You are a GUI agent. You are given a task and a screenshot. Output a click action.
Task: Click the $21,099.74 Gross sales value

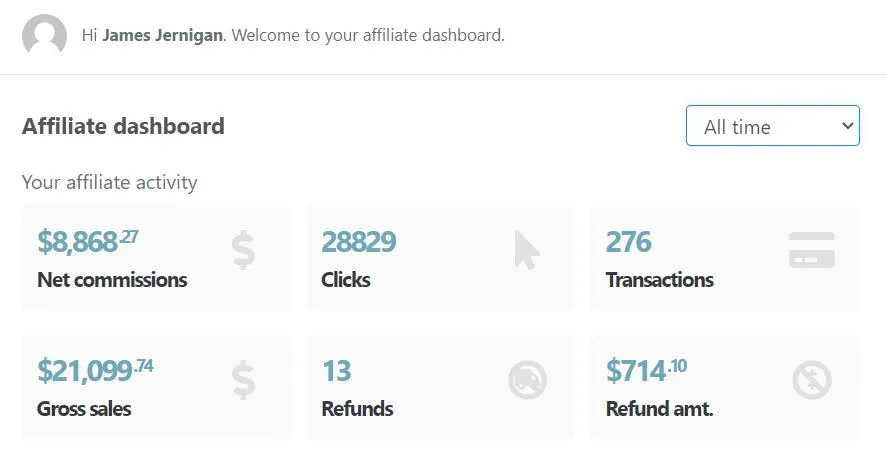point(95,371)
